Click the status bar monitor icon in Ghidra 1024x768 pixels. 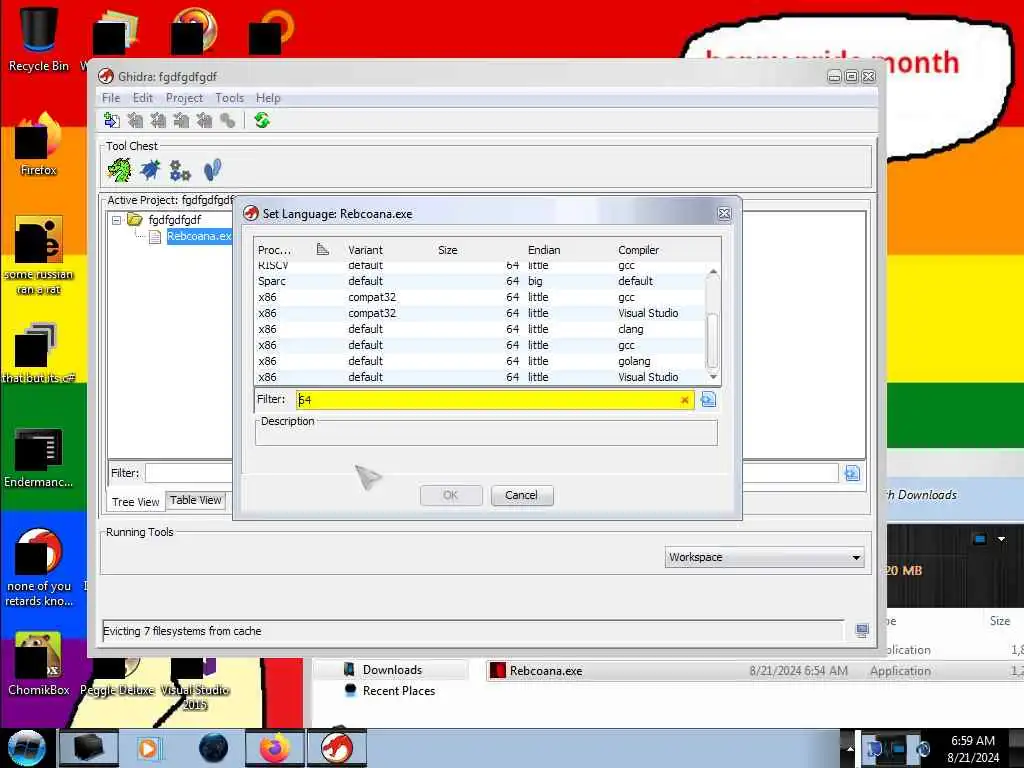point(862,630)
